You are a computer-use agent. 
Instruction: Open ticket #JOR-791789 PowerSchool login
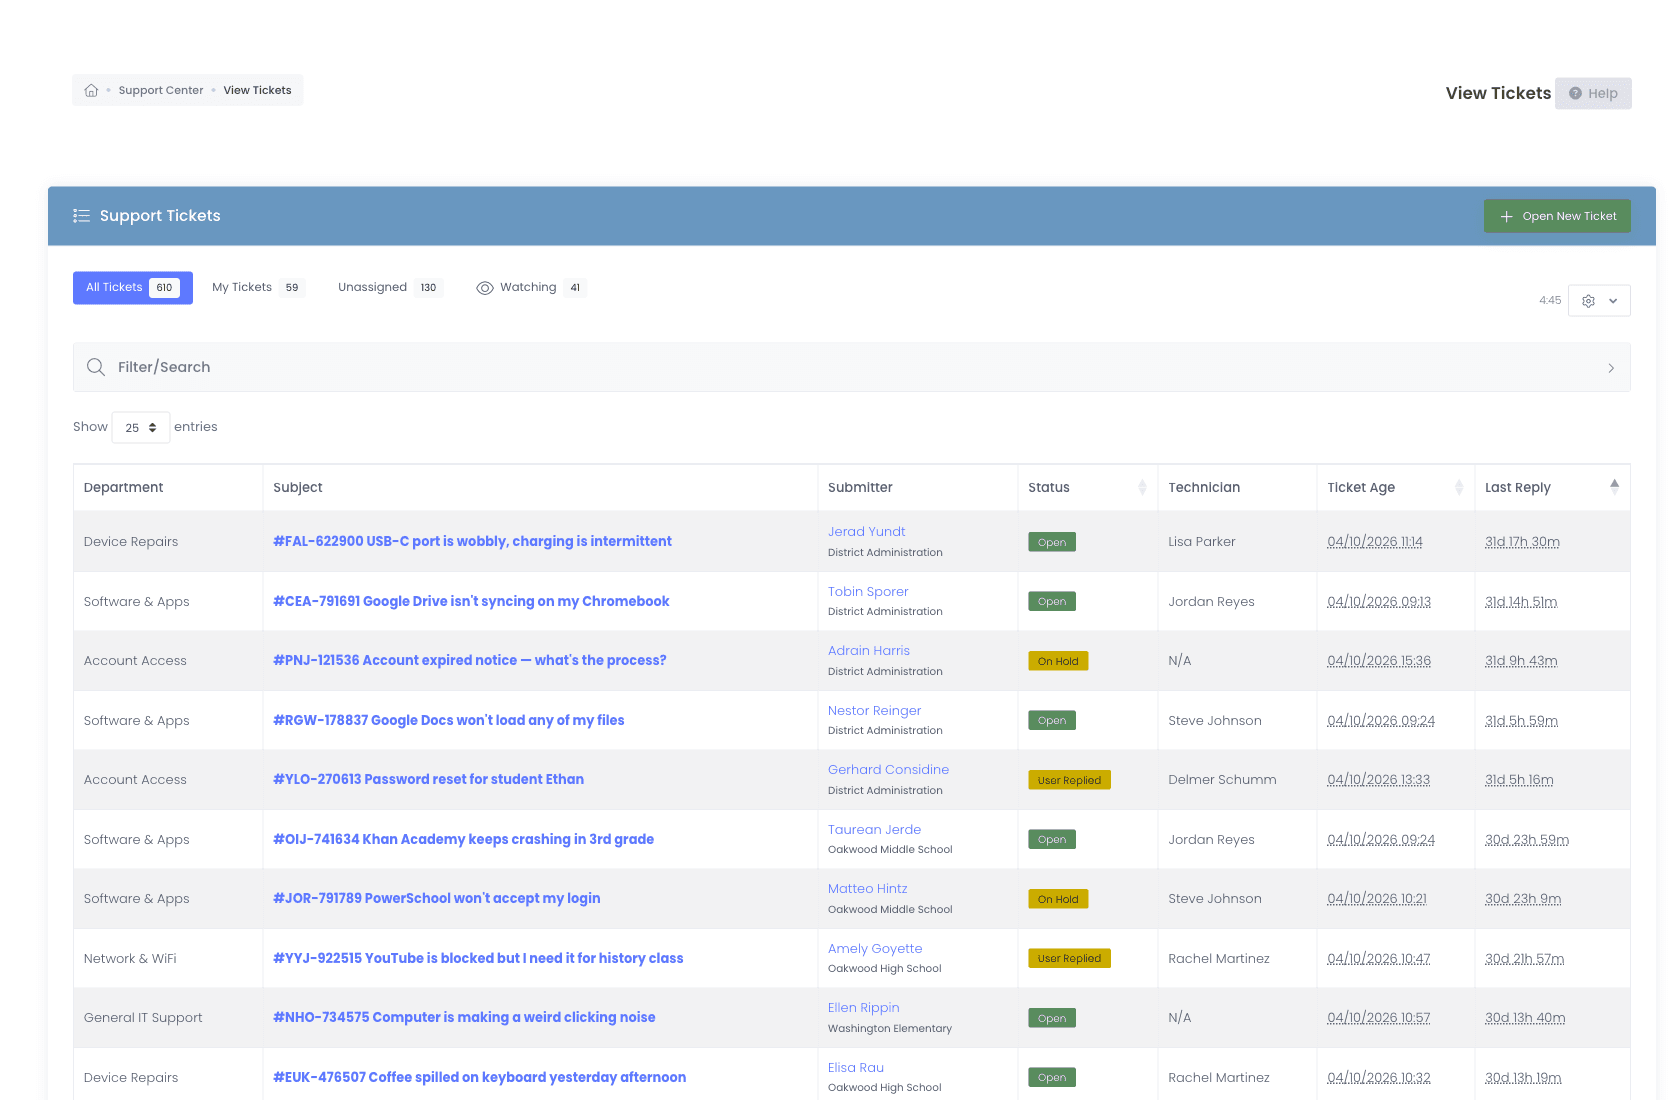coord(437,898)
